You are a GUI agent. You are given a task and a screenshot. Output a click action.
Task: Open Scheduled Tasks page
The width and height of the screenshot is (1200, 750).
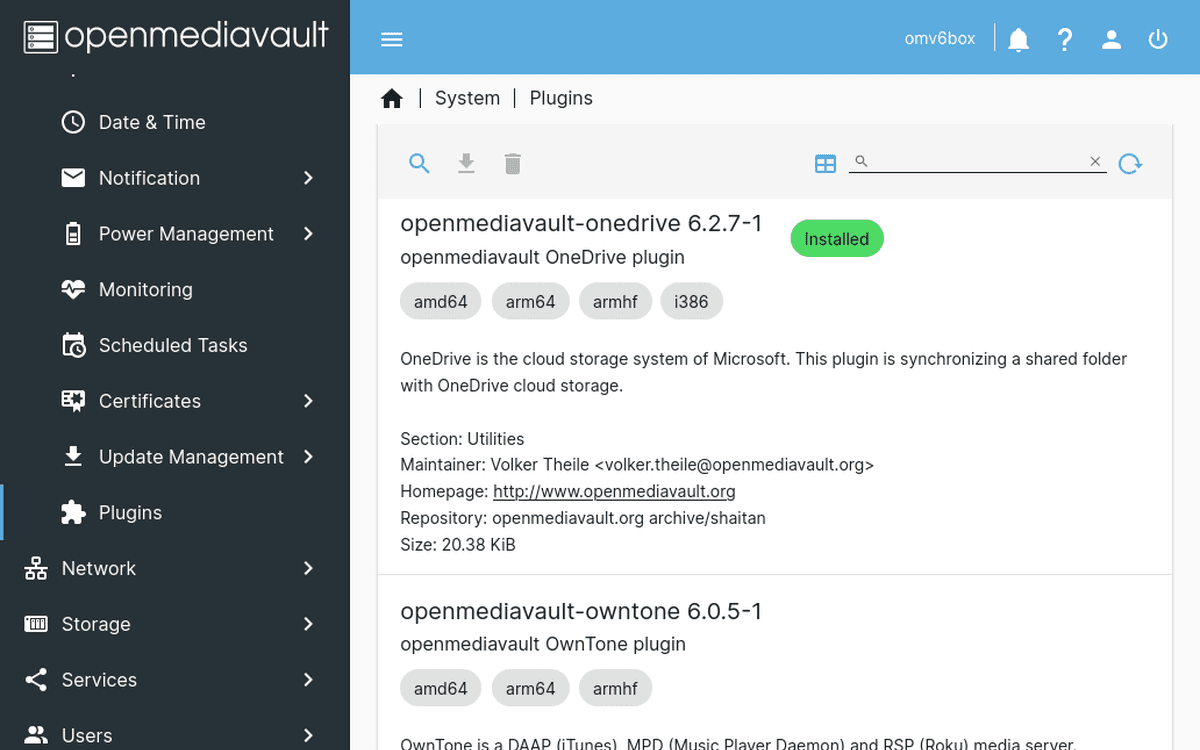pos(175,345)
